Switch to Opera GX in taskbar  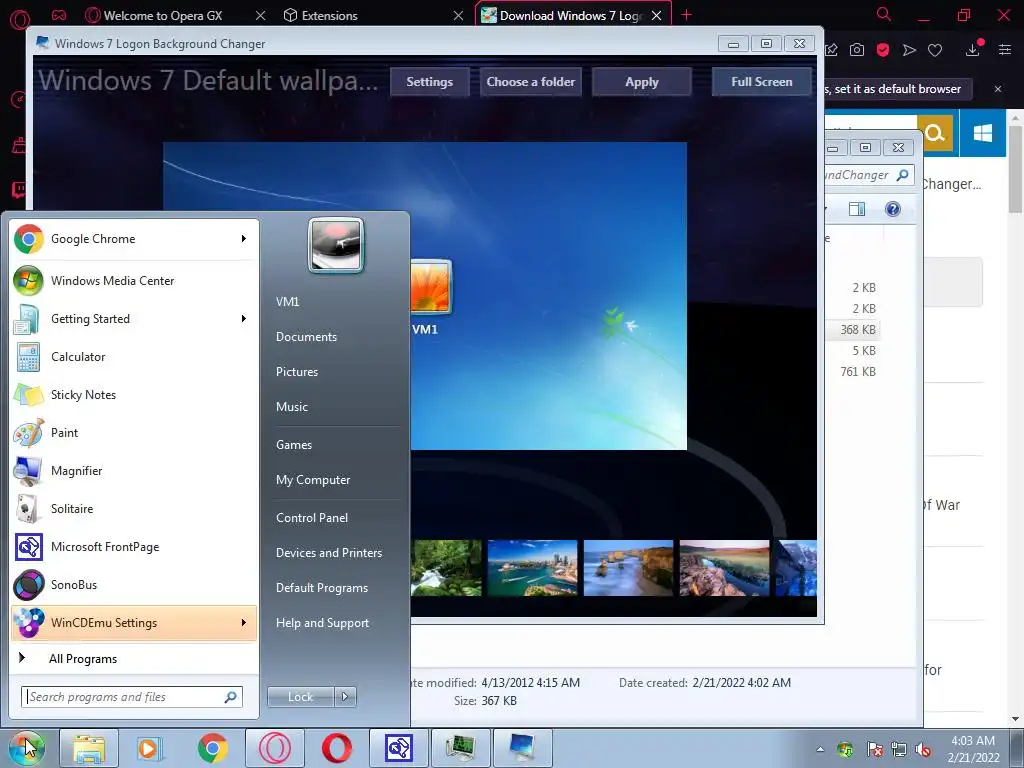(275, 748)
